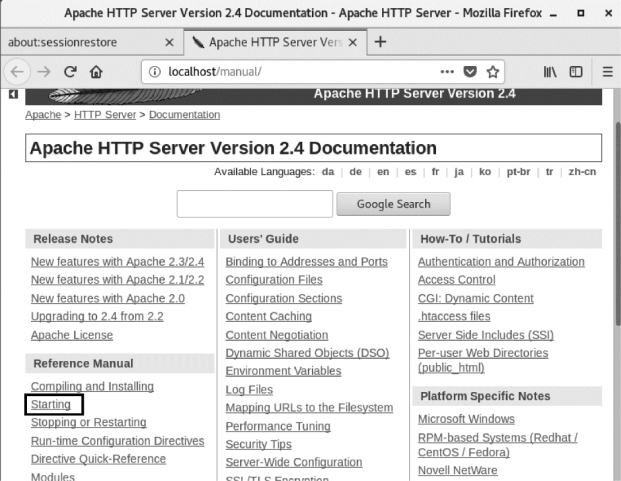The height and width of the screenshot is (481, 621).
Task: Click the forward navigation arrow
Action: point(44,72)
